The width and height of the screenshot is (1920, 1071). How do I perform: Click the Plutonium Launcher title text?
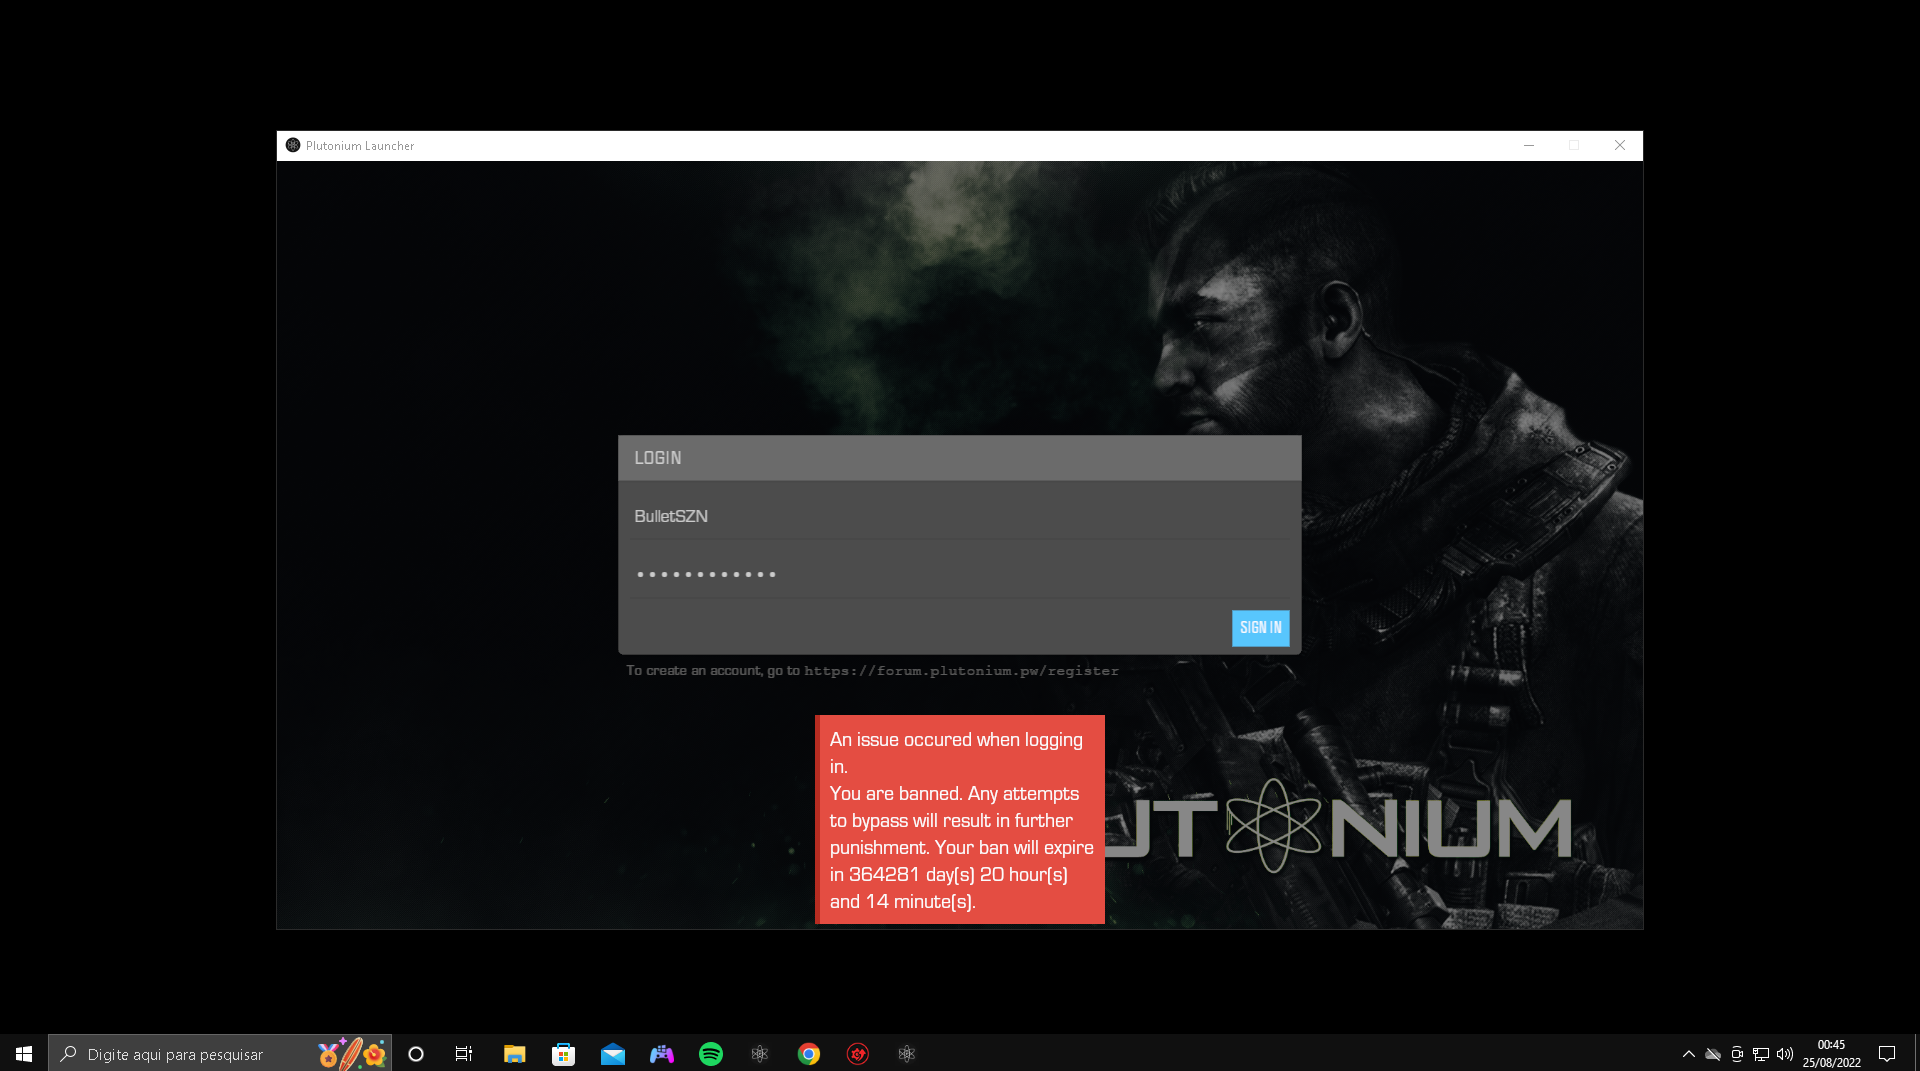pyautogui.click(x=360, y=146)
